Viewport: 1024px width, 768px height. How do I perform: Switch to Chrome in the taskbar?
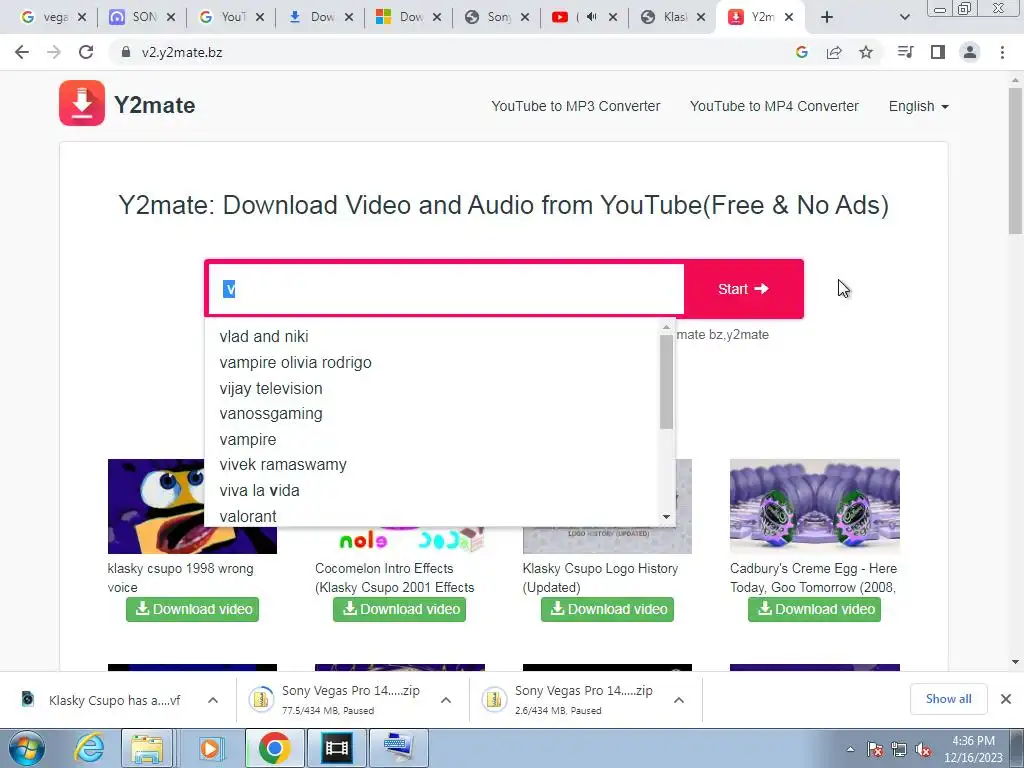[x=274, y=748]
